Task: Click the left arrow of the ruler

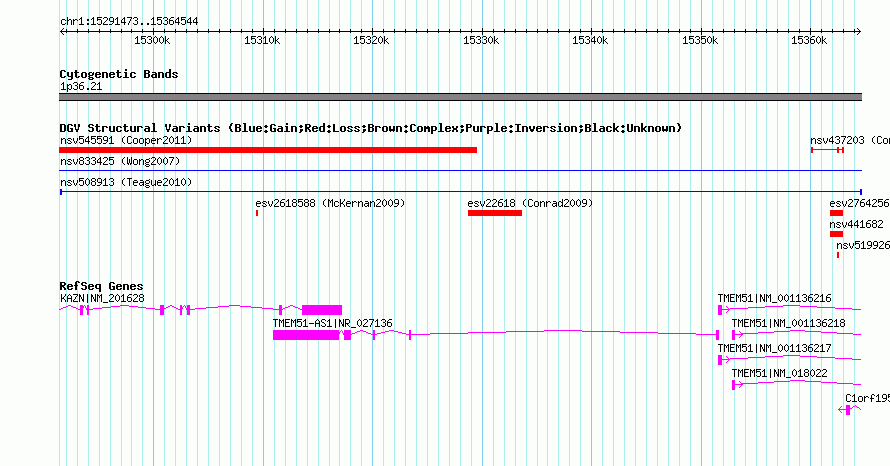Action: coord(62,32)
